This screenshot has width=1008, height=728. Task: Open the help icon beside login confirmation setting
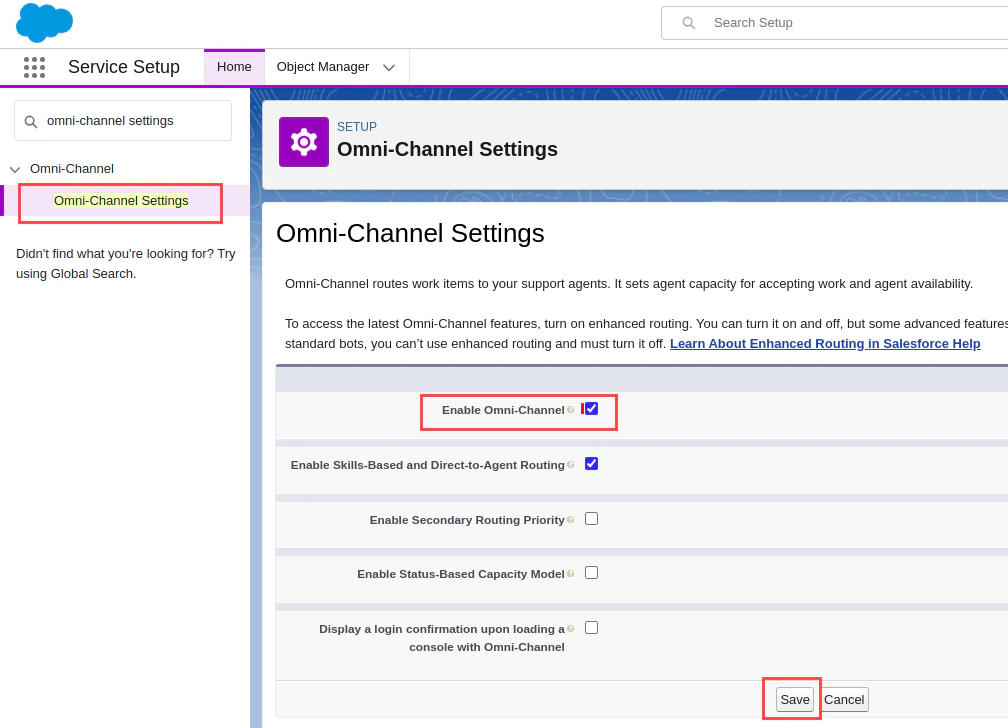click(570, 627)
